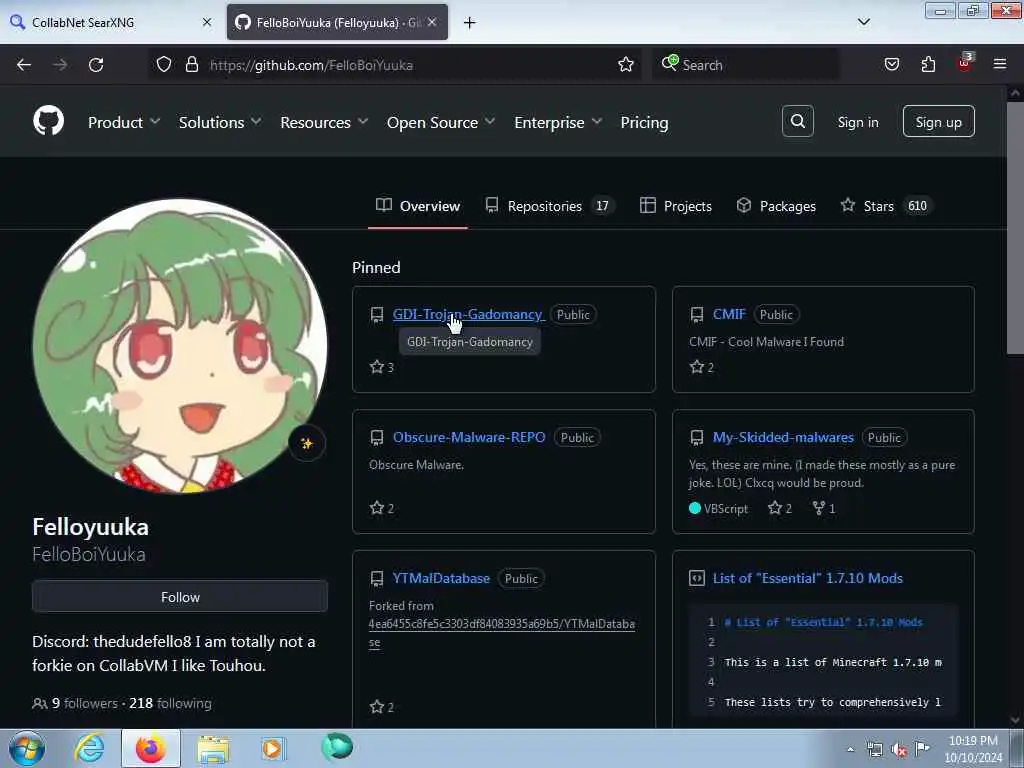The image size is (1024, 768).
Task: Open the Obscure-Malware-REPO repository
Action: [x=469, y=437]
